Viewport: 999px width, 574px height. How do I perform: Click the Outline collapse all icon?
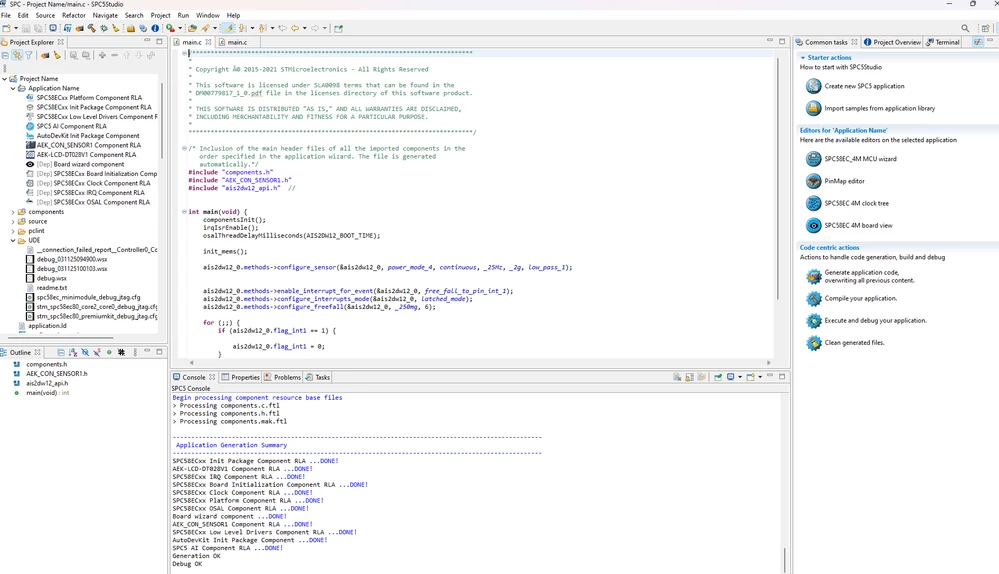[x=61, y=352]
